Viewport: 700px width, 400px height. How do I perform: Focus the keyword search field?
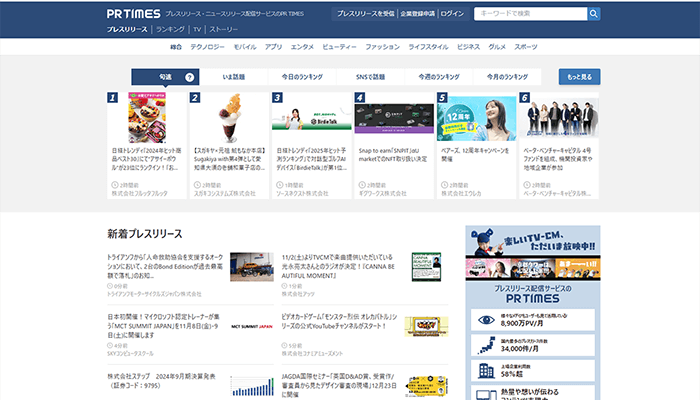530,14
